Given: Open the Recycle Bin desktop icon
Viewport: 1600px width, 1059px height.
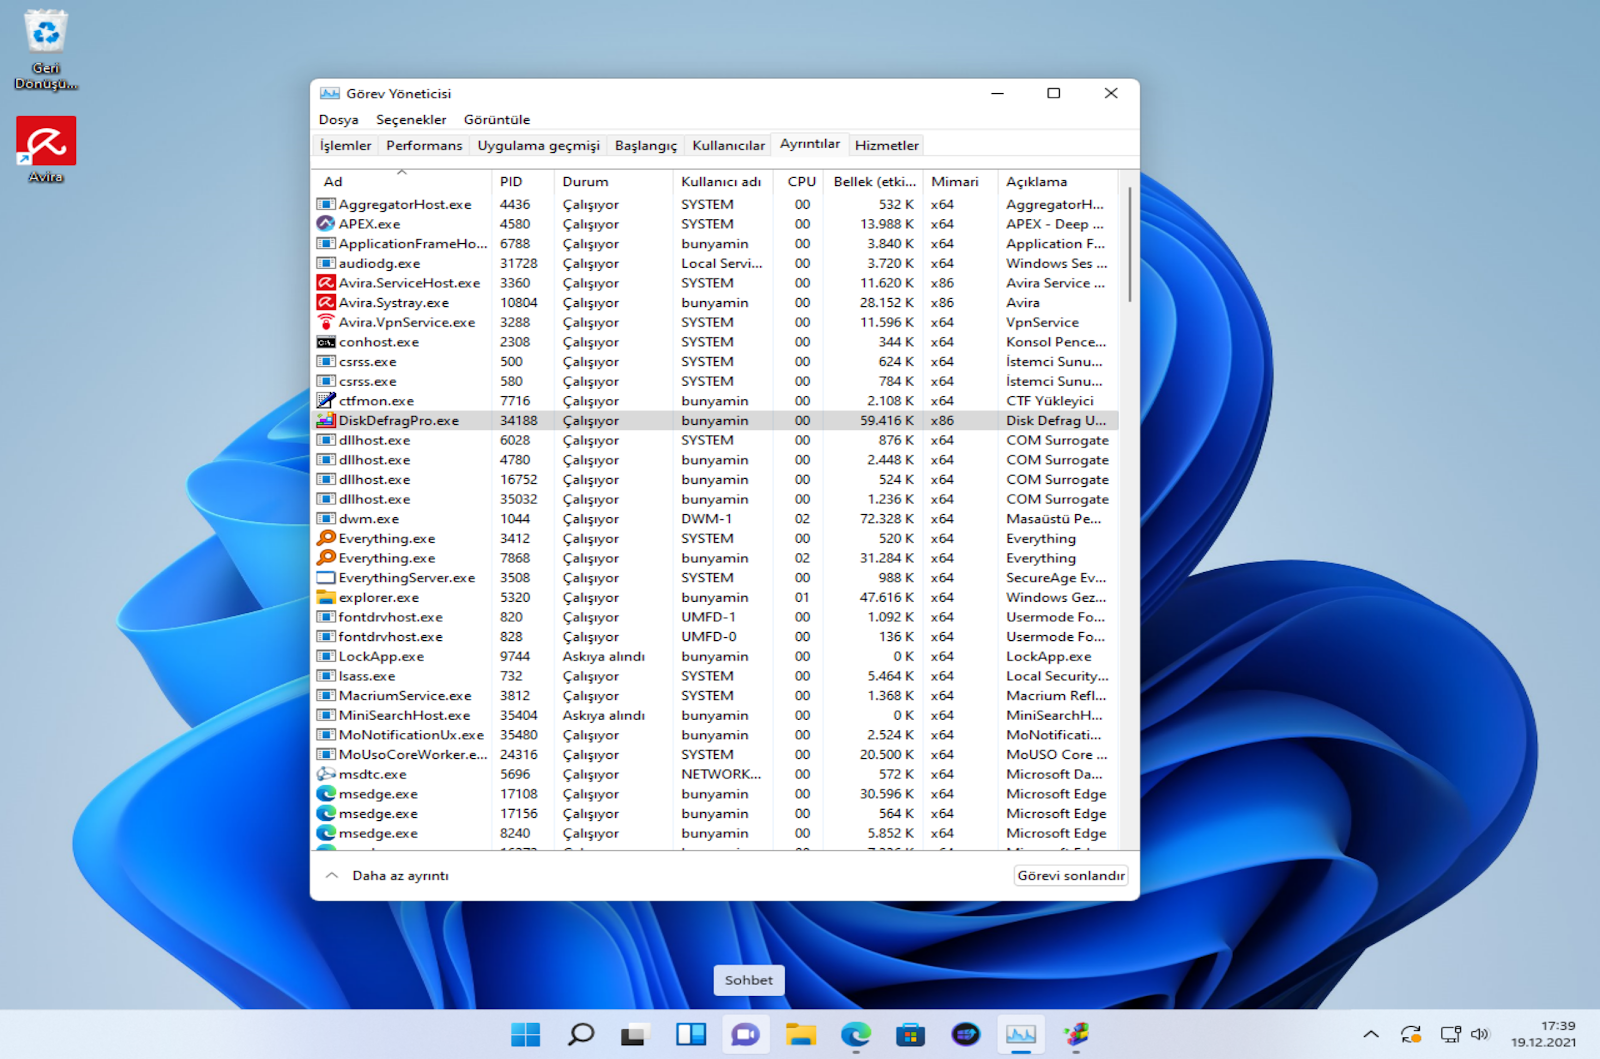Looking at the screenshot, I should (46, 50).
